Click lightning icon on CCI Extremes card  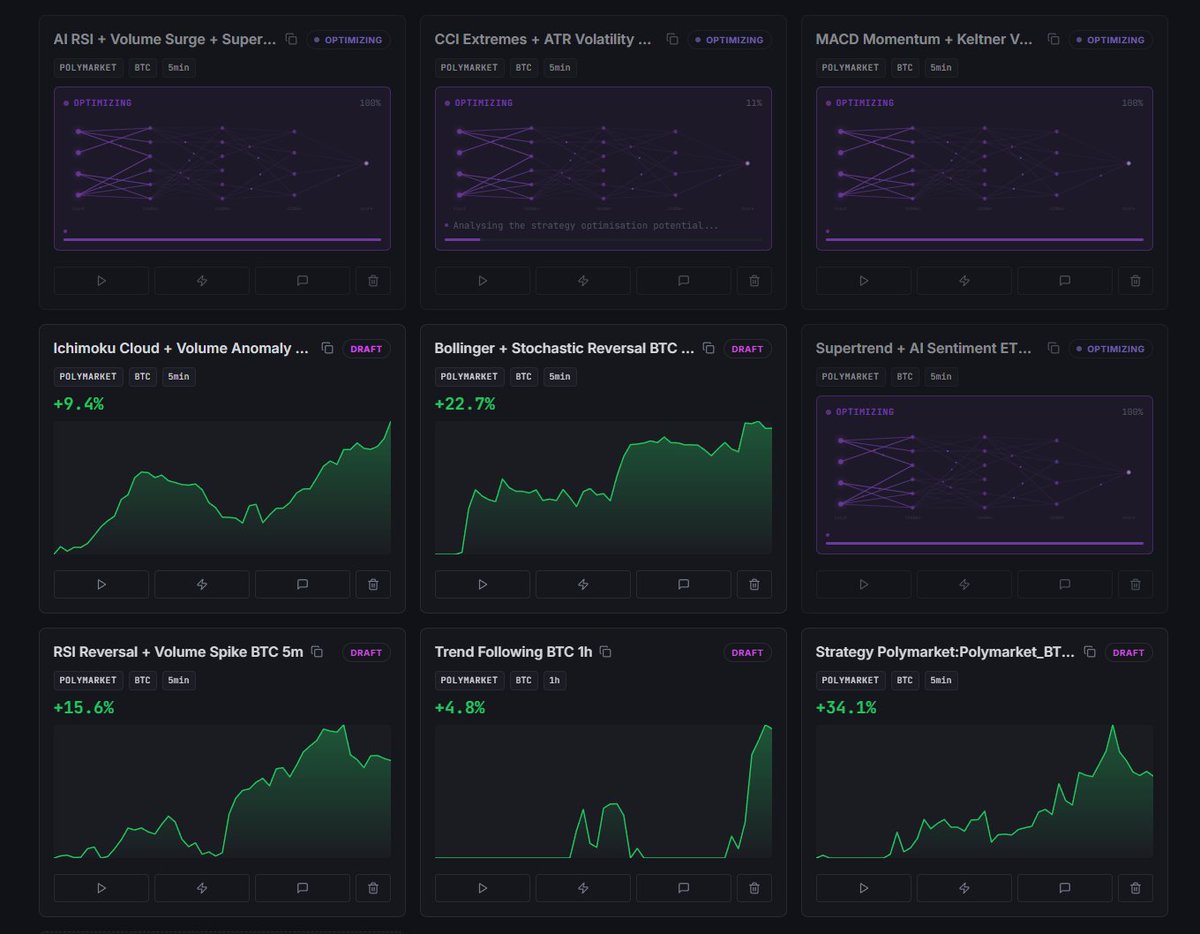coord(583,281)
